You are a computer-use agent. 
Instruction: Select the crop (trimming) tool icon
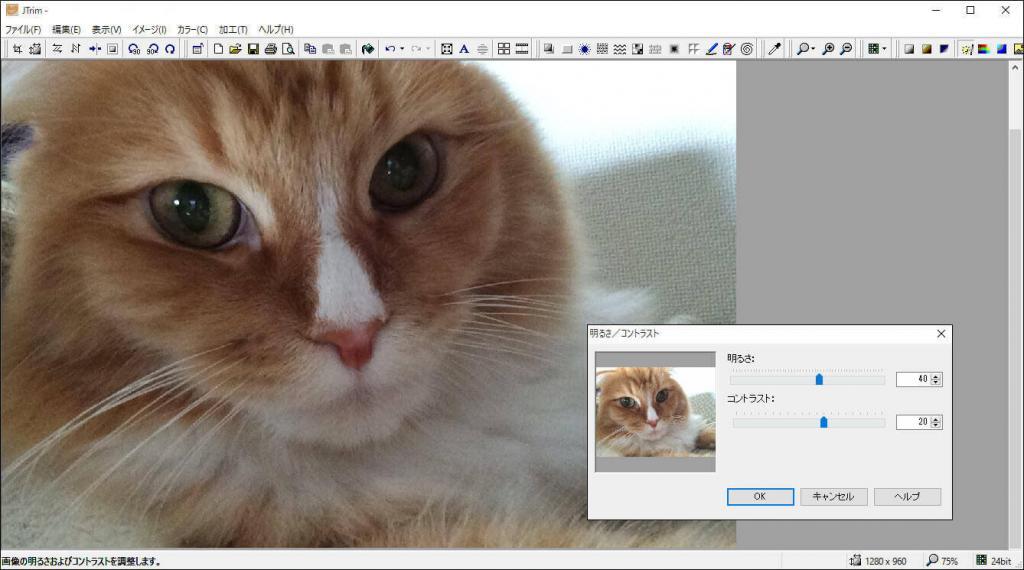click(x=18, y=49)
